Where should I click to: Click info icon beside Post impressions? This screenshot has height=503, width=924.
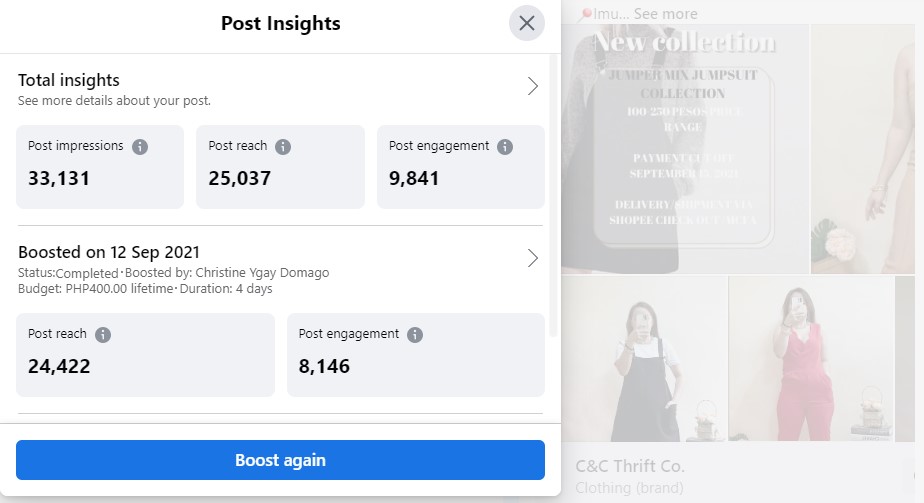point(140,147)
